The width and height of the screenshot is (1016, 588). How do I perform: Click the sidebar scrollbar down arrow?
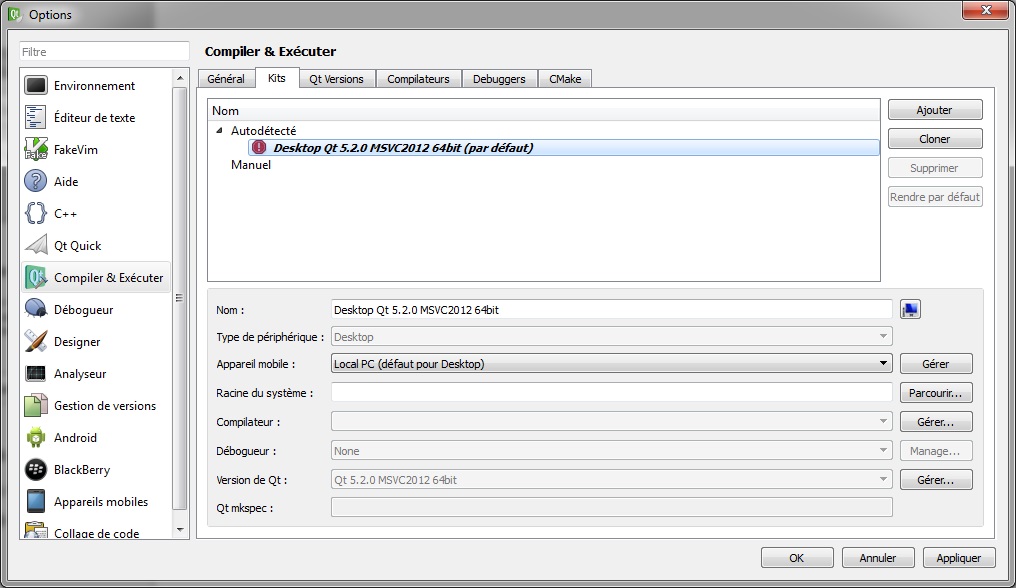pos(181,531)
